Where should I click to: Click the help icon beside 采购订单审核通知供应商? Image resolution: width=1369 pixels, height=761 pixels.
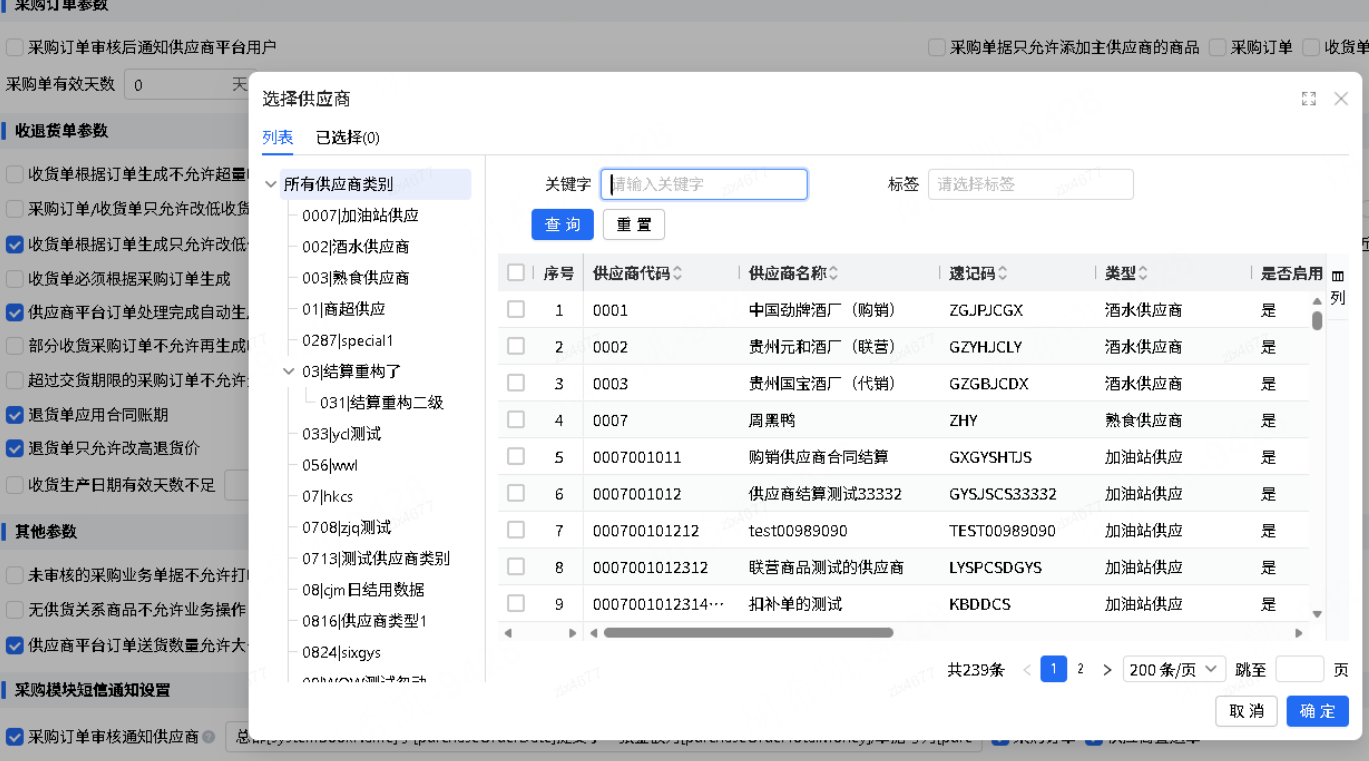(x=209, y=737)
